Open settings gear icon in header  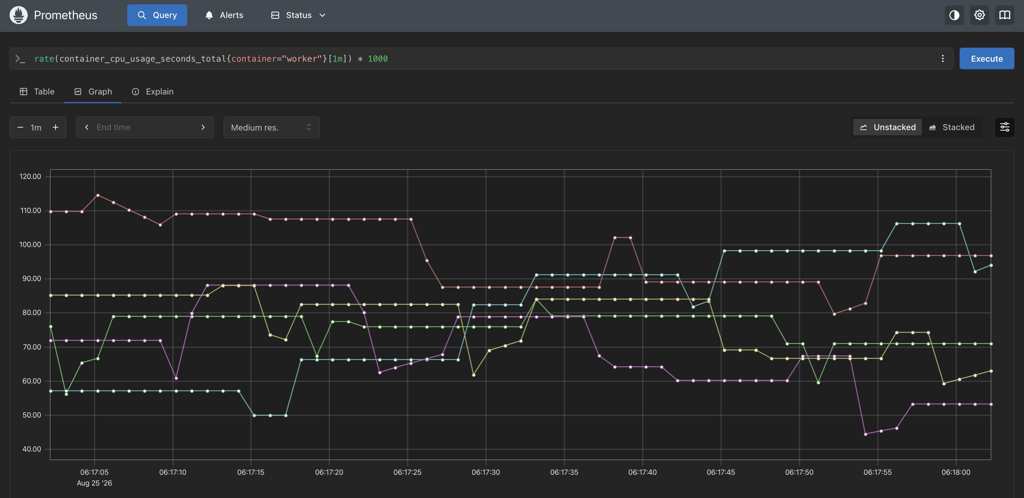[979, 15]
